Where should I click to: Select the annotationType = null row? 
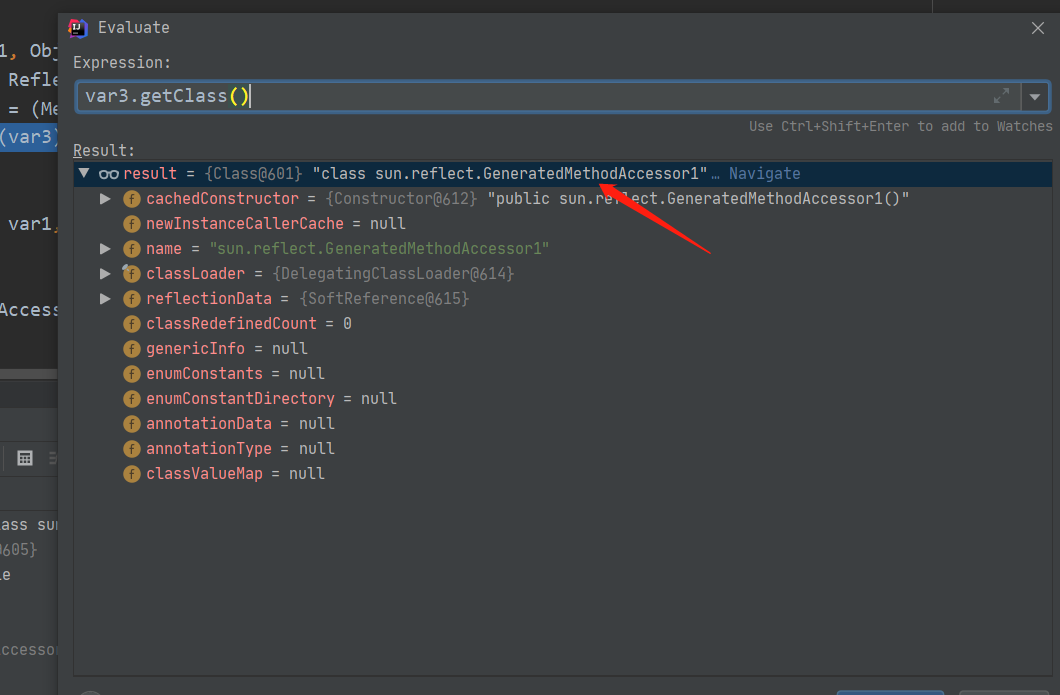(x=562, y=449)
